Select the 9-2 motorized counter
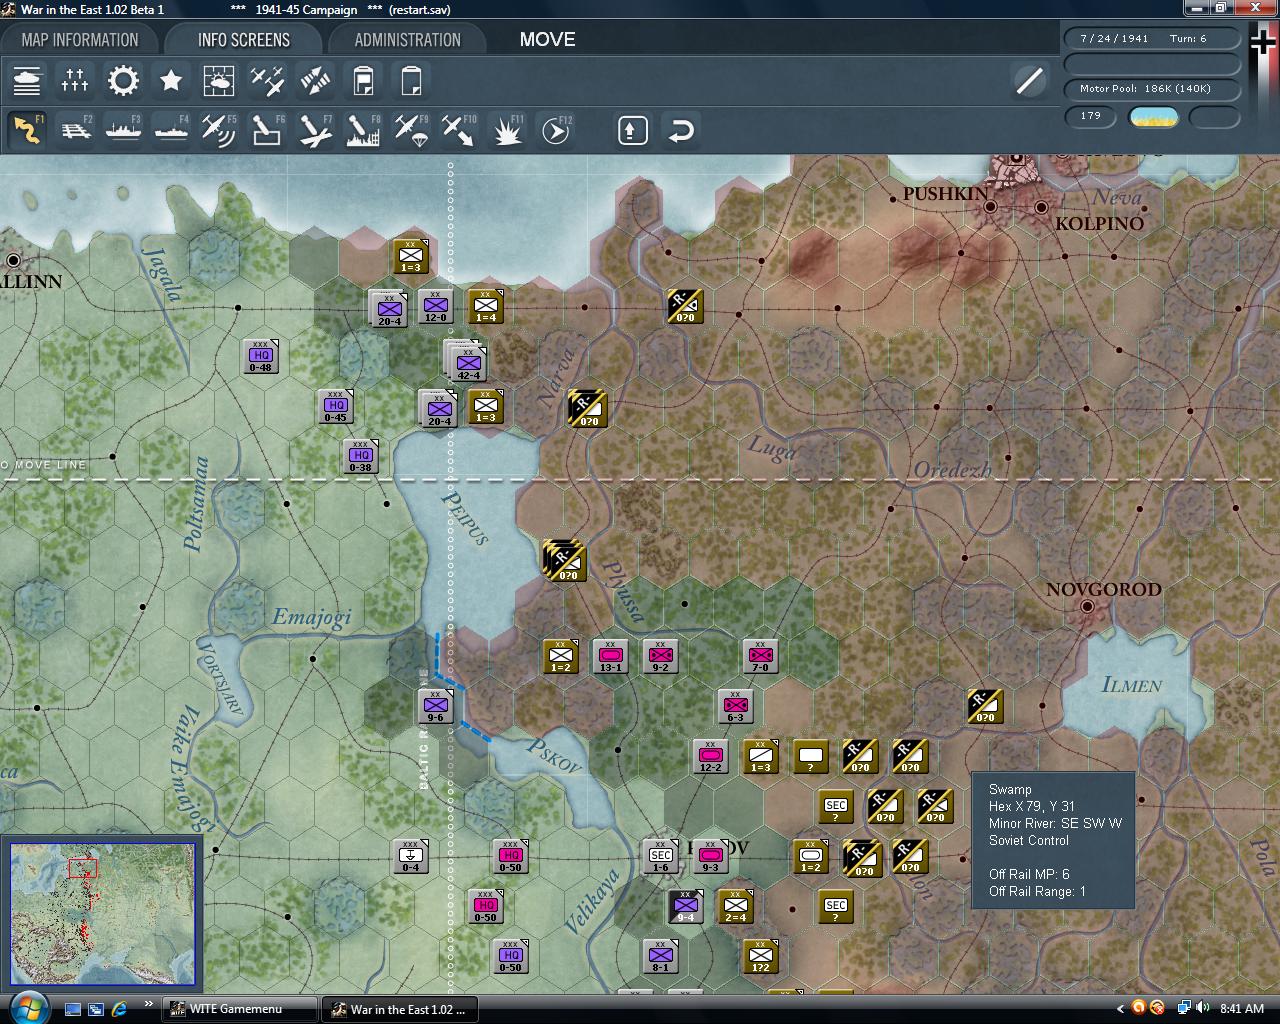This screenshot has height=1024, width=1280. click(x=660, y=656)
